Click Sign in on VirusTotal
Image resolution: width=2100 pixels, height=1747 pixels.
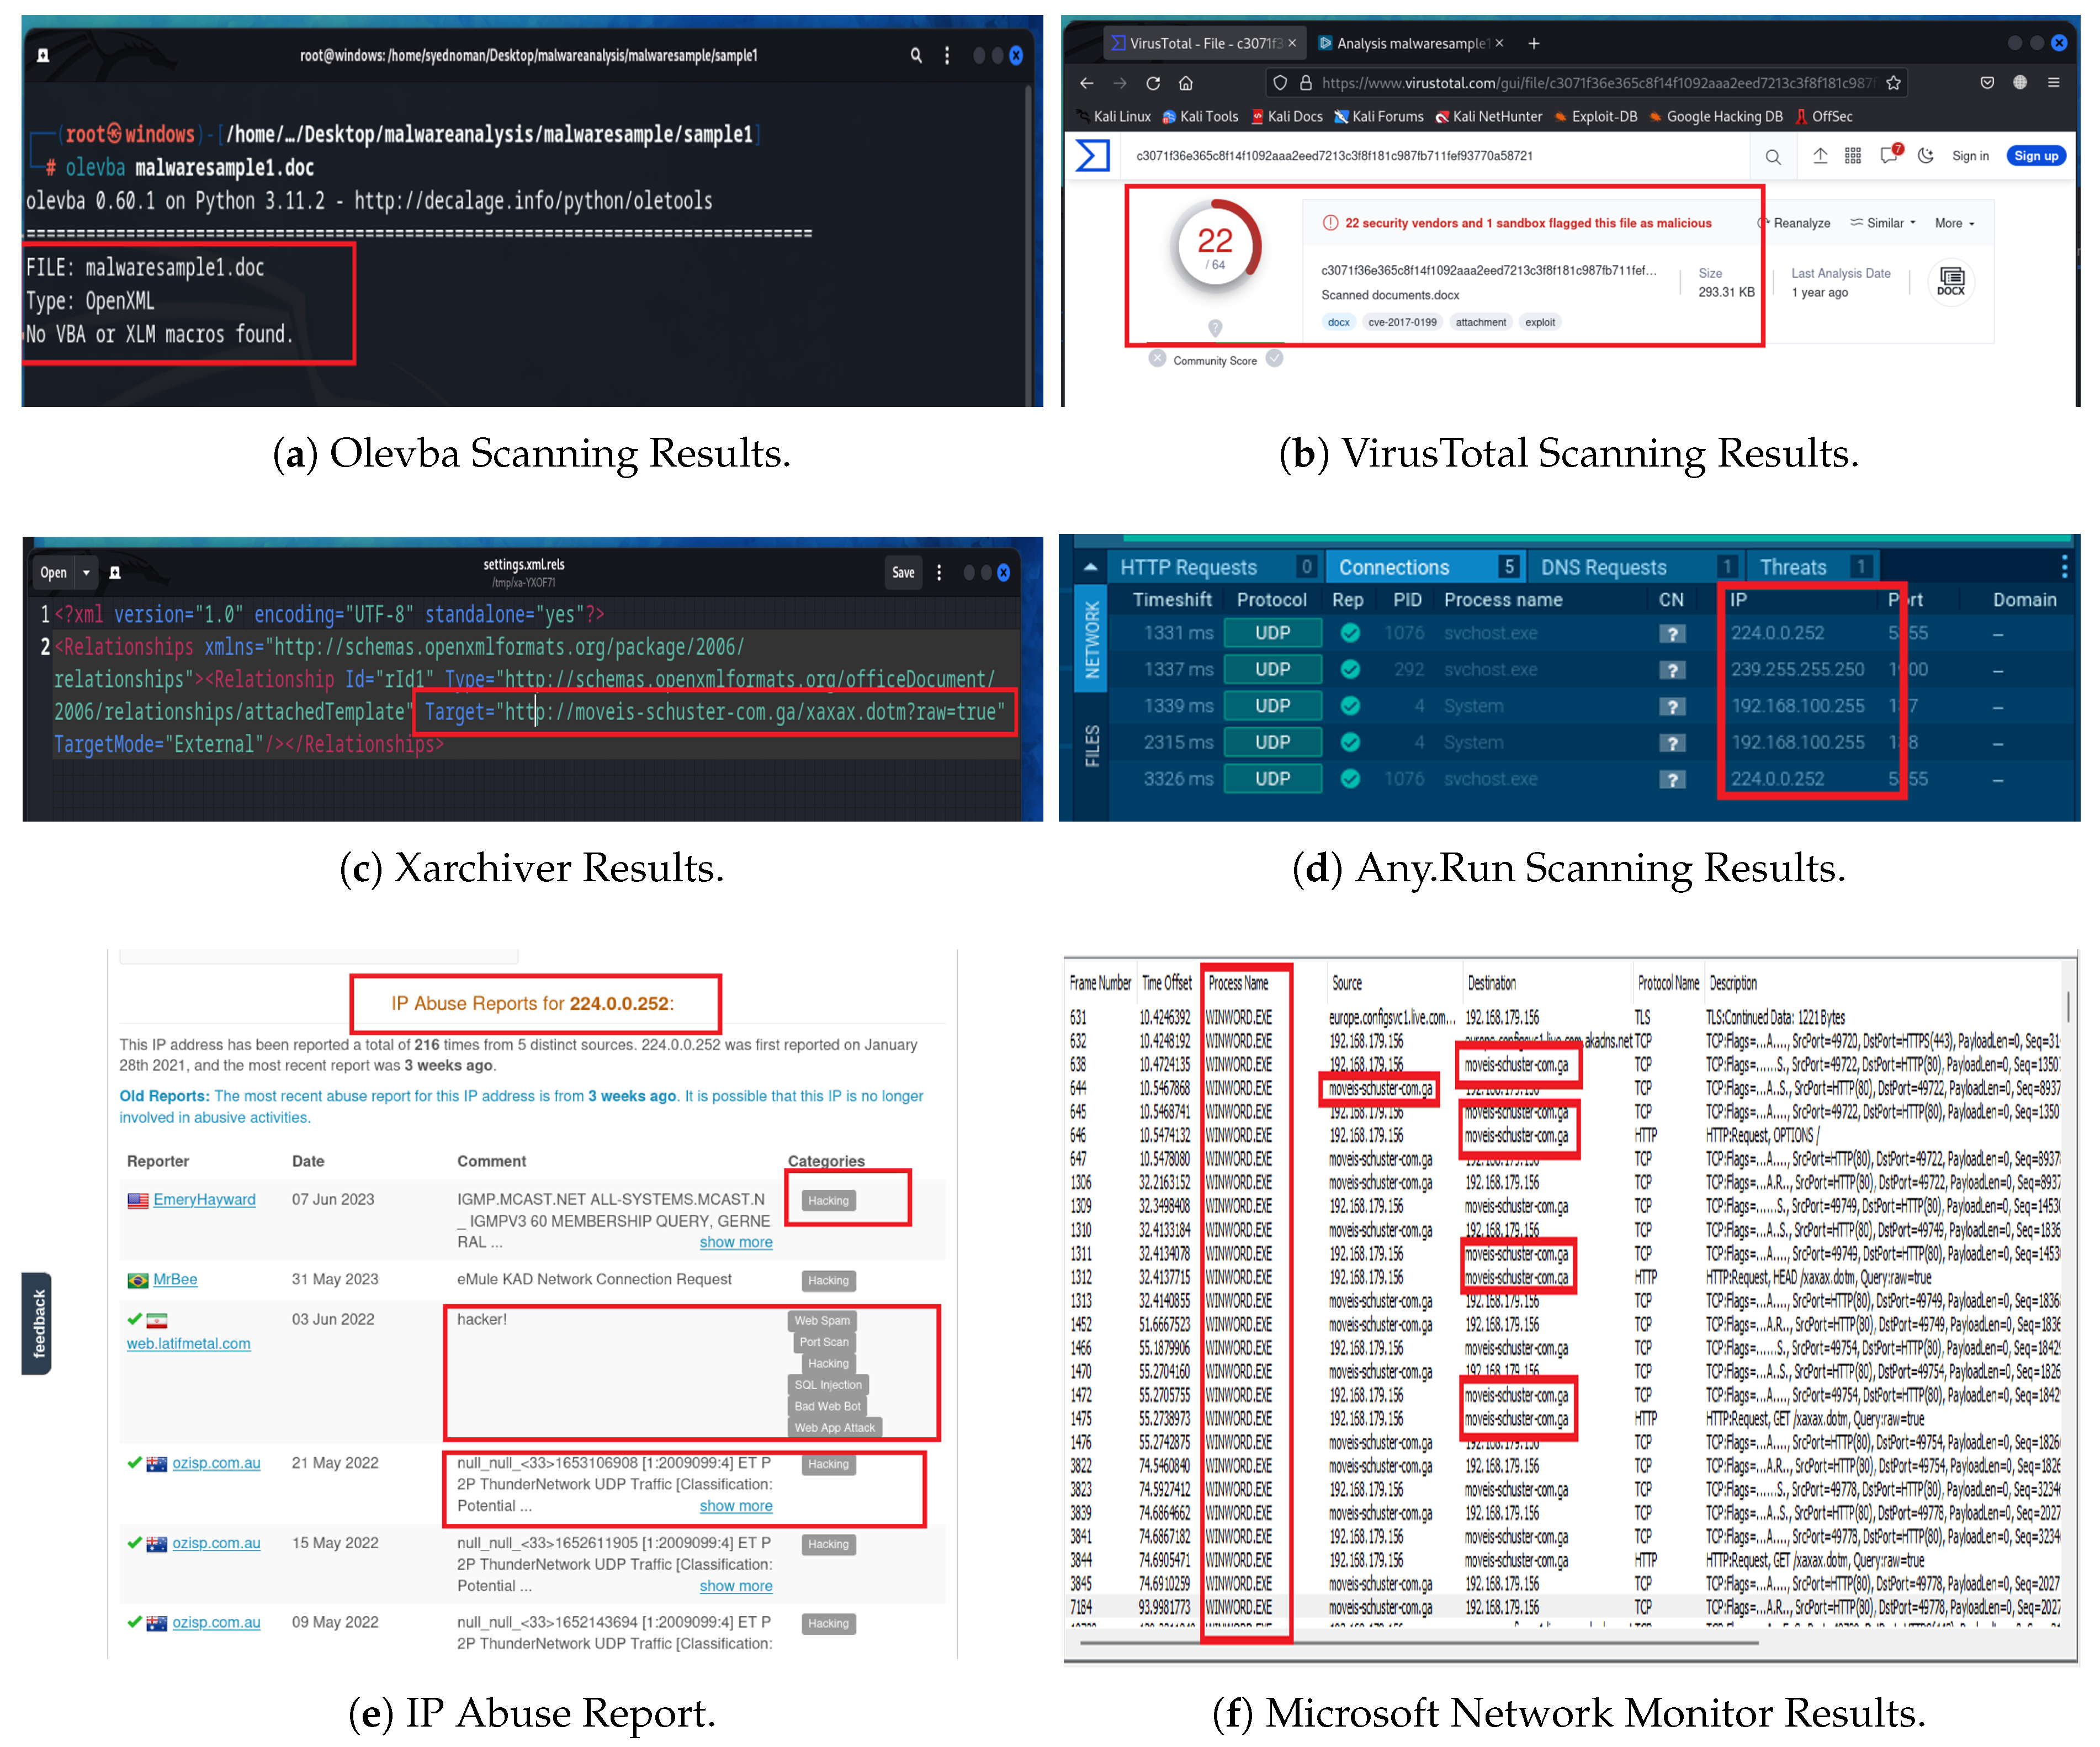coord(1970,156)
